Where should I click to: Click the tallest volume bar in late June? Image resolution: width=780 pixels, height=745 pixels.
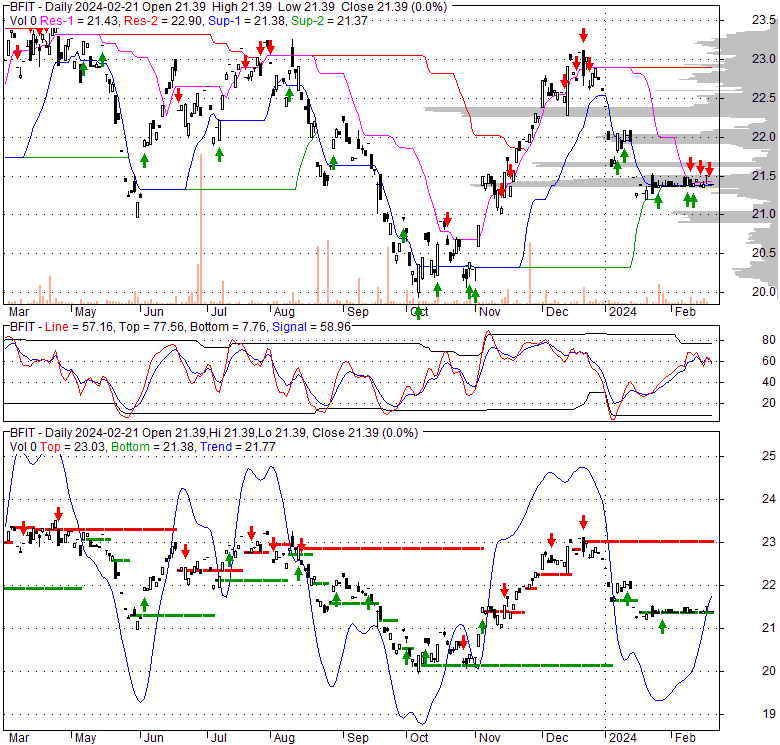[201, 229]
